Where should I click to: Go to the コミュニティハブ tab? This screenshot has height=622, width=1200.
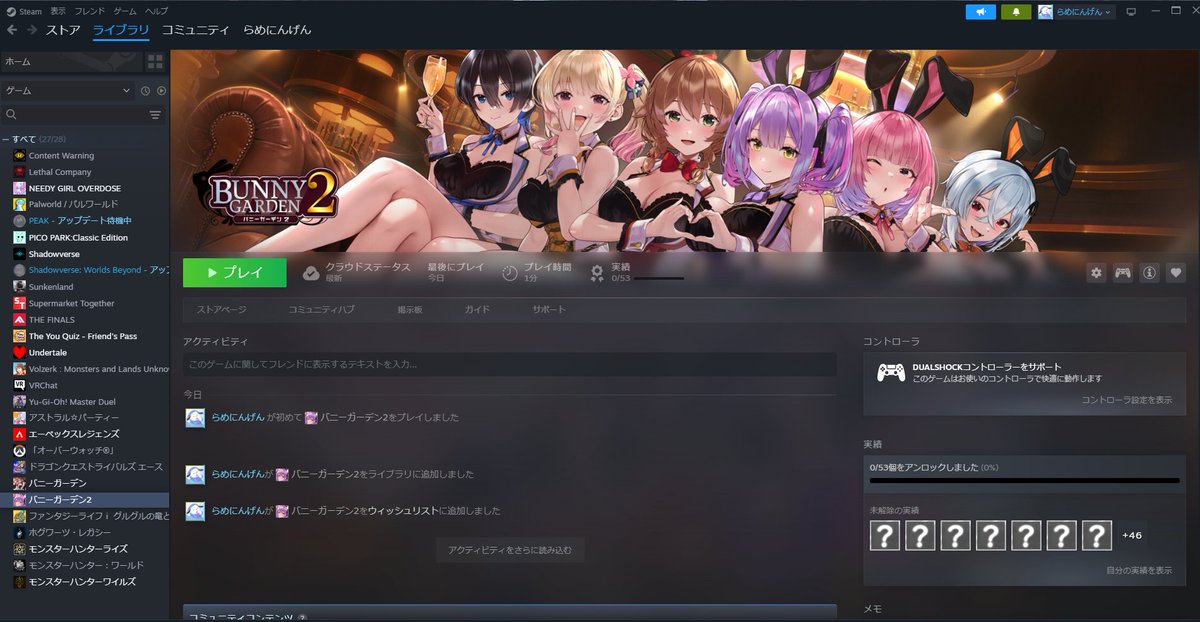click(x=321, y=310)
